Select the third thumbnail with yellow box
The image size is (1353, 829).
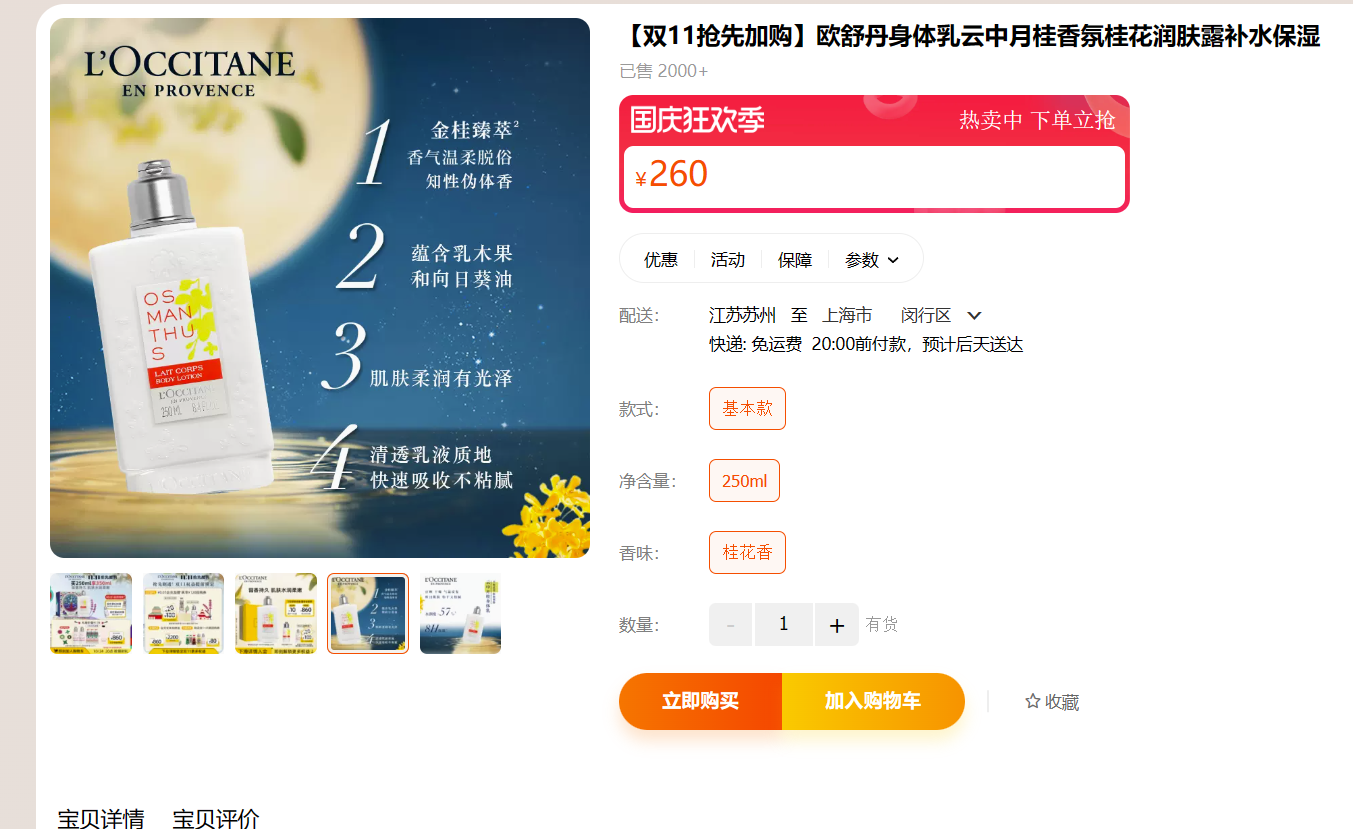tap(276, 613)
